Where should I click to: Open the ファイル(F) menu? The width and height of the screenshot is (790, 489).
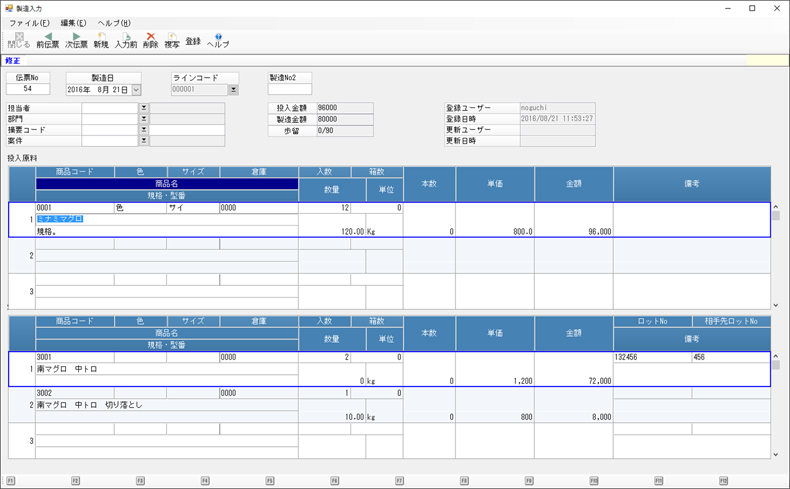29,23
